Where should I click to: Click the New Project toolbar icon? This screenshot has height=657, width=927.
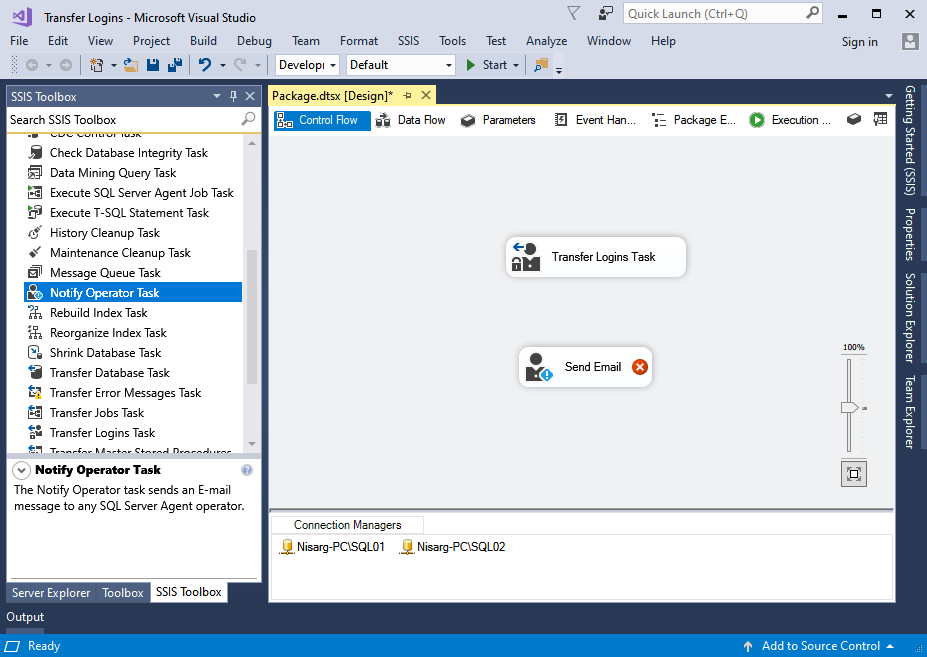click(x=96, y=65)
